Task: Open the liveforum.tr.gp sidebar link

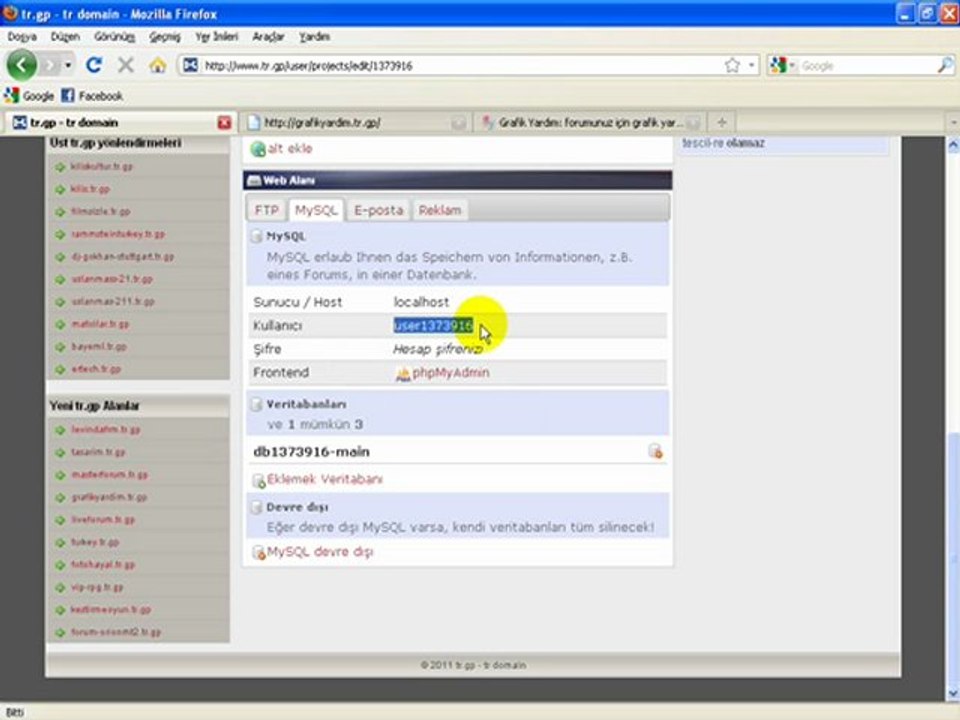Action: pyautogui.click(x=103, y=520)
